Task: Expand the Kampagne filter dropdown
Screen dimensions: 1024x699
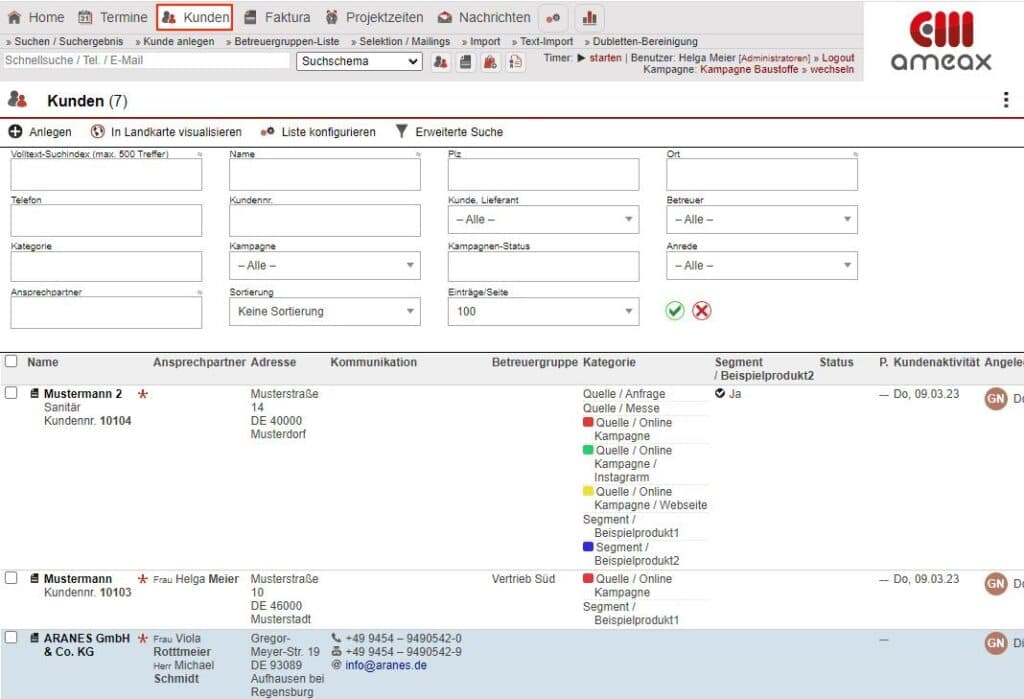Action: [325, 265]
